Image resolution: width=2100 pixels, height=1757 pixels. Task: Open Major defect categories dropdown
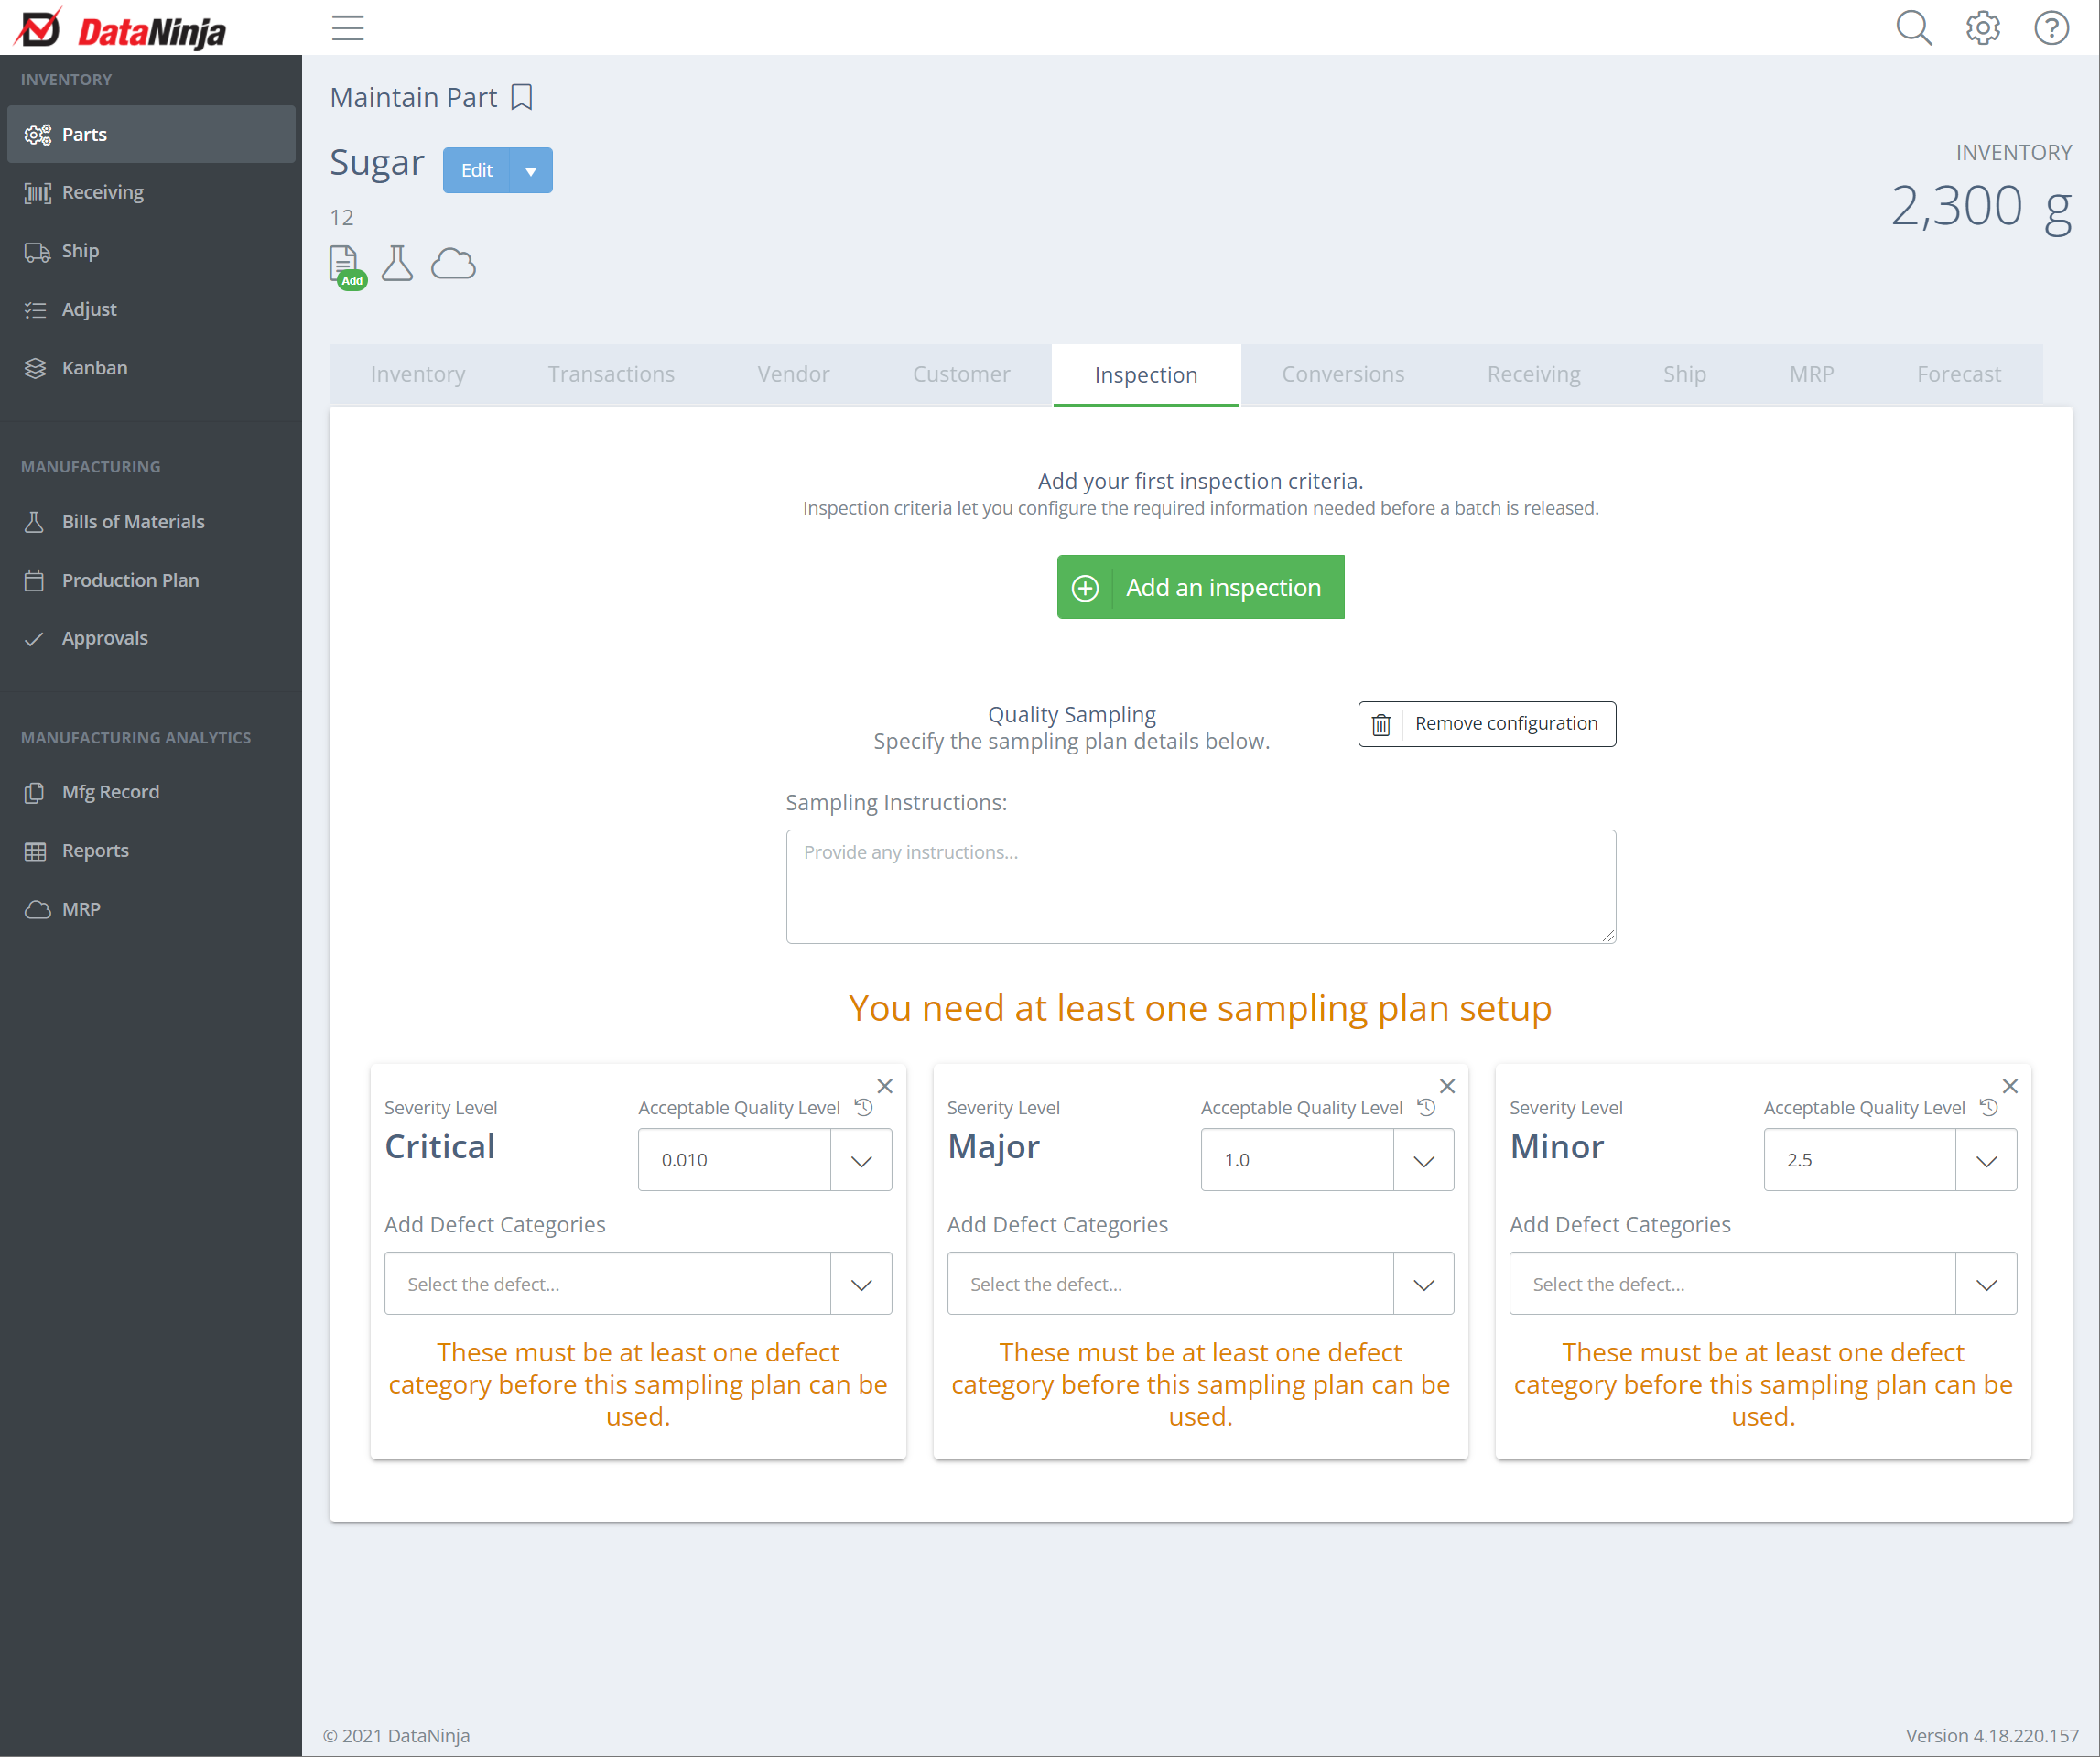(1423, 1284)
